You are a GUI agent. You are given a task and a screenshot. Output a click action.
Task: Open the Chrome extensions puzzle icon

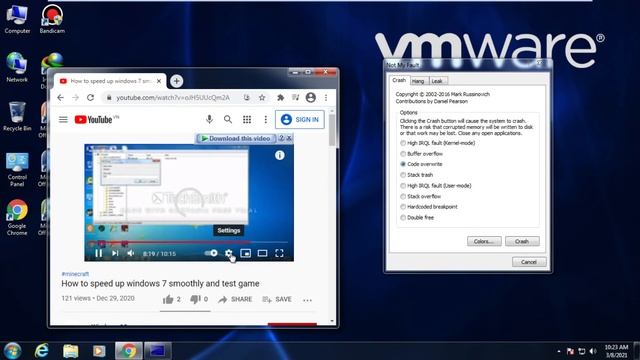point(280,98)
